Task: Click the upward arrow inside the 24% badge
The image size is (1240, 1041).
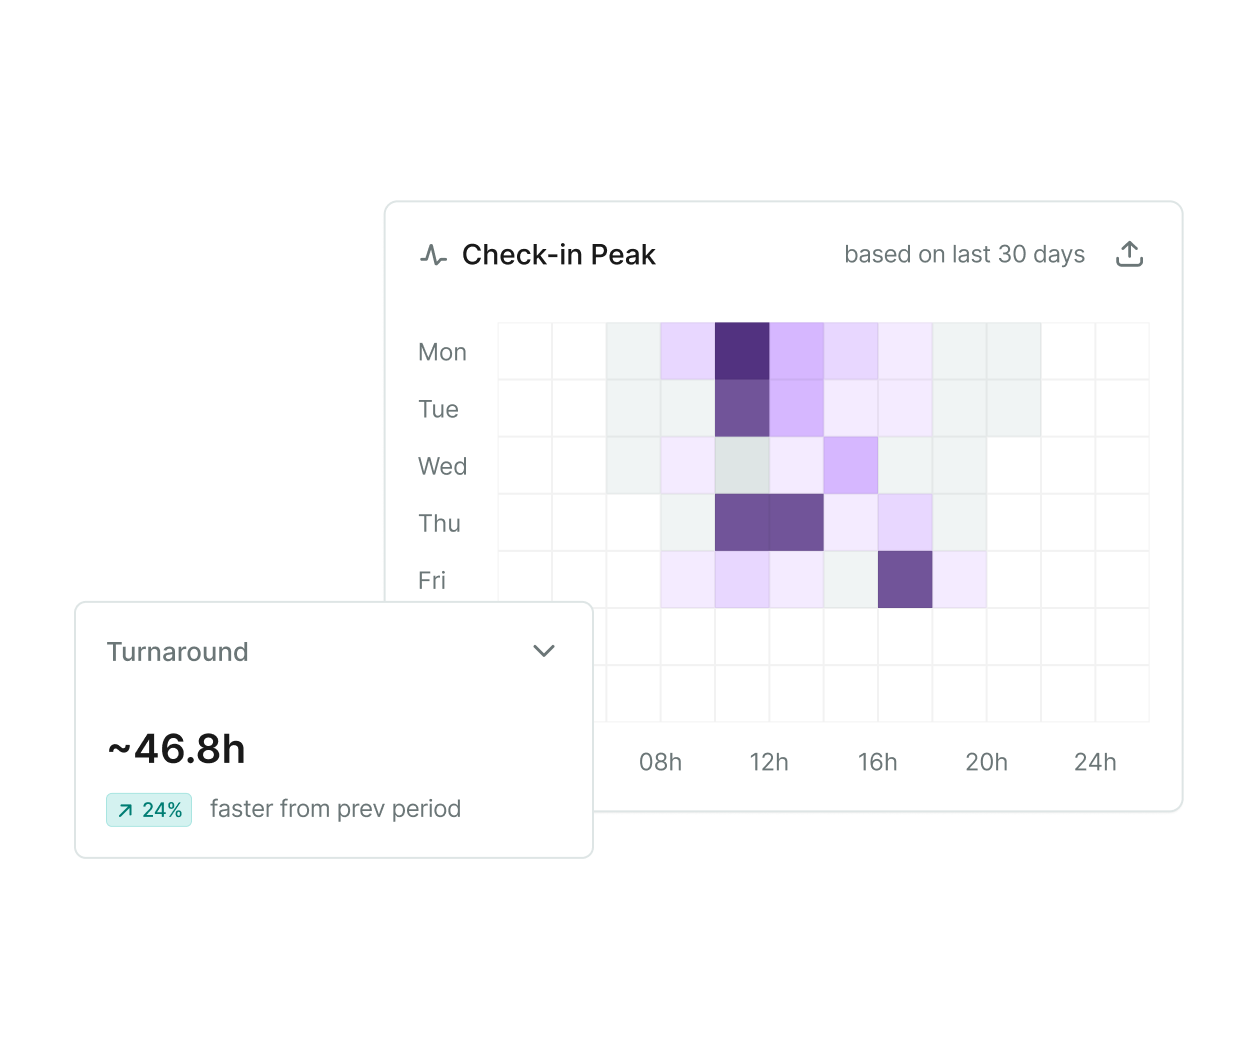Action: tap(124, 810)
